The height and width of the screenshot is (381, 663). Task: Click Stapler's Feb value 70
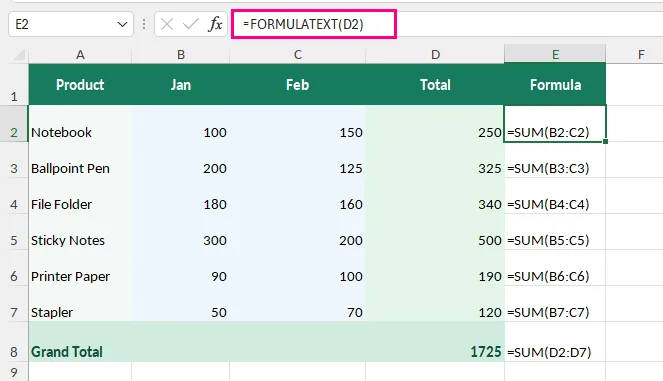(x=298, y=304)
